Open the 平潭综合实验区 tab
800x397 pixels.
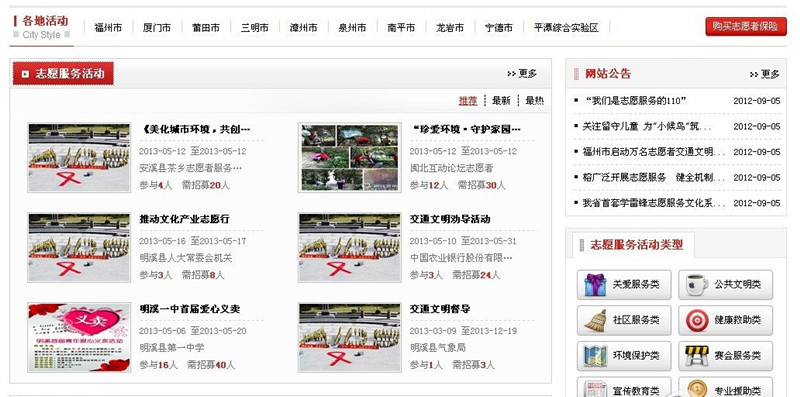pyautogui.click(x=566, y=28)
